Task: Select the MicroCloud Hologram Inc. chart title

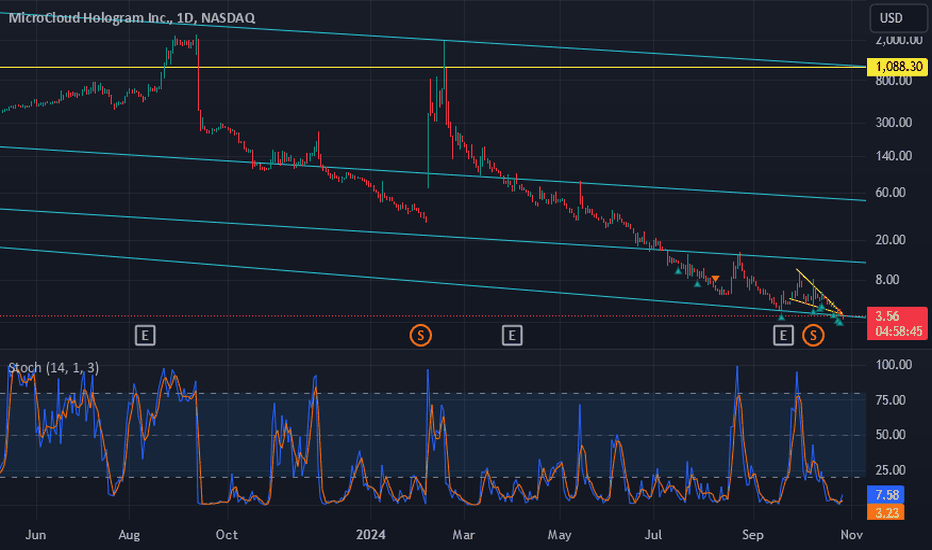Action: (132, 18)
